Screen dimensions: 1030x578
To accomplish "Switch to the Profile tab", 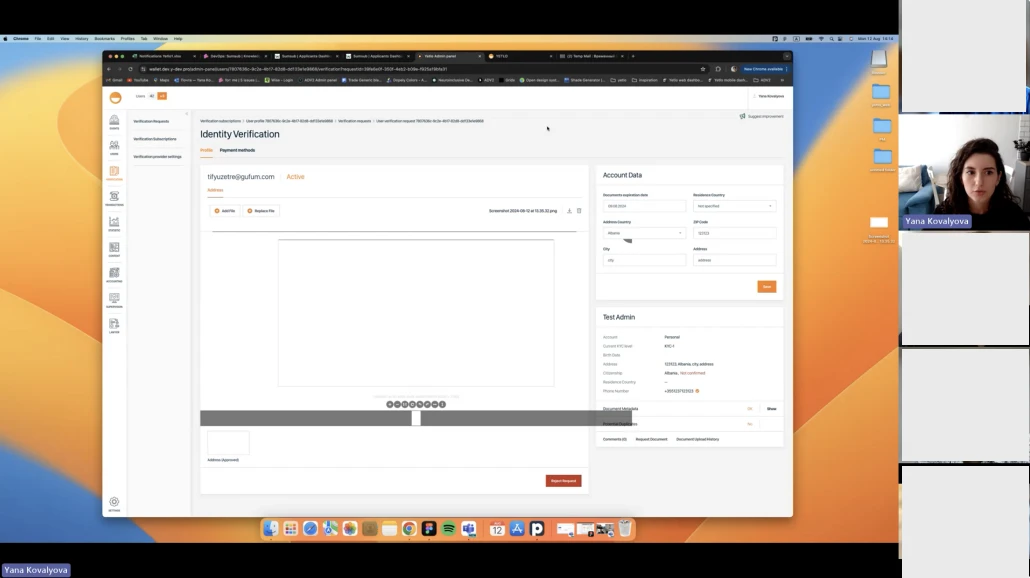I will (x=206, y=150).
